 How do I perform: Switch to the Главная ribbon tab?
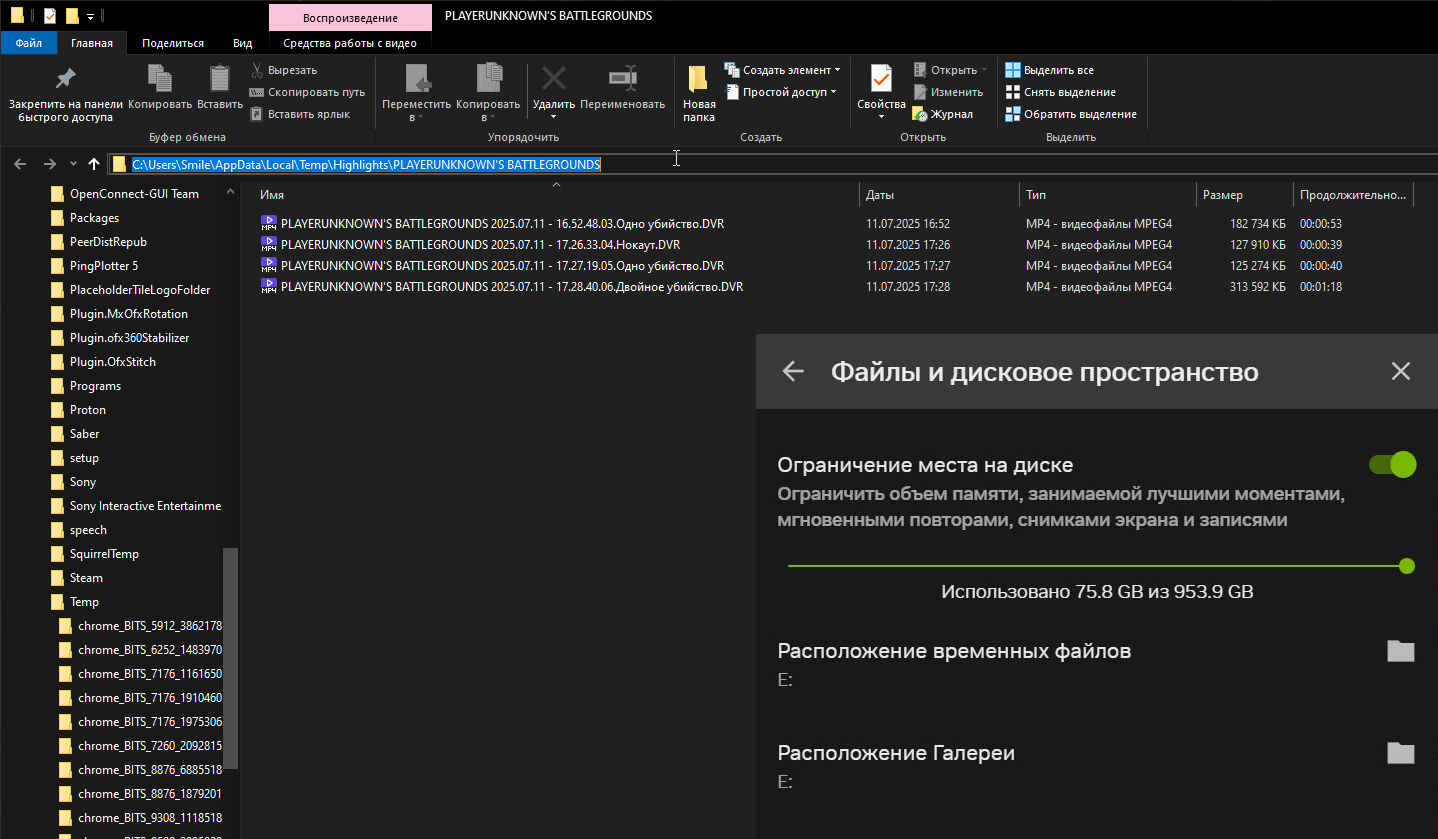pyautogui.click(x=92, y=43)
